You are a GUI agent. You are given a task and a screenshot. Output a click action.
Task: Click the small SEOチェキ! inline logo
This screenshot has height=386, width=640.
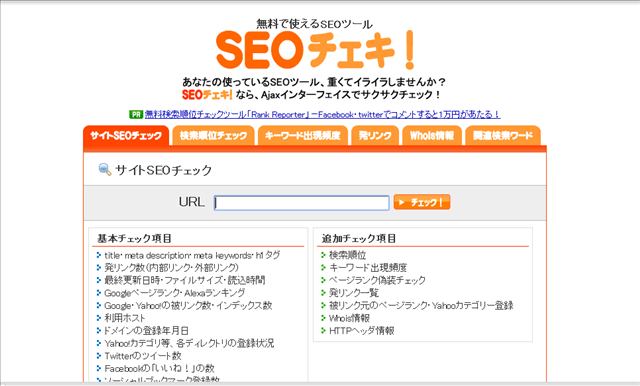click(x=207, y=95)
